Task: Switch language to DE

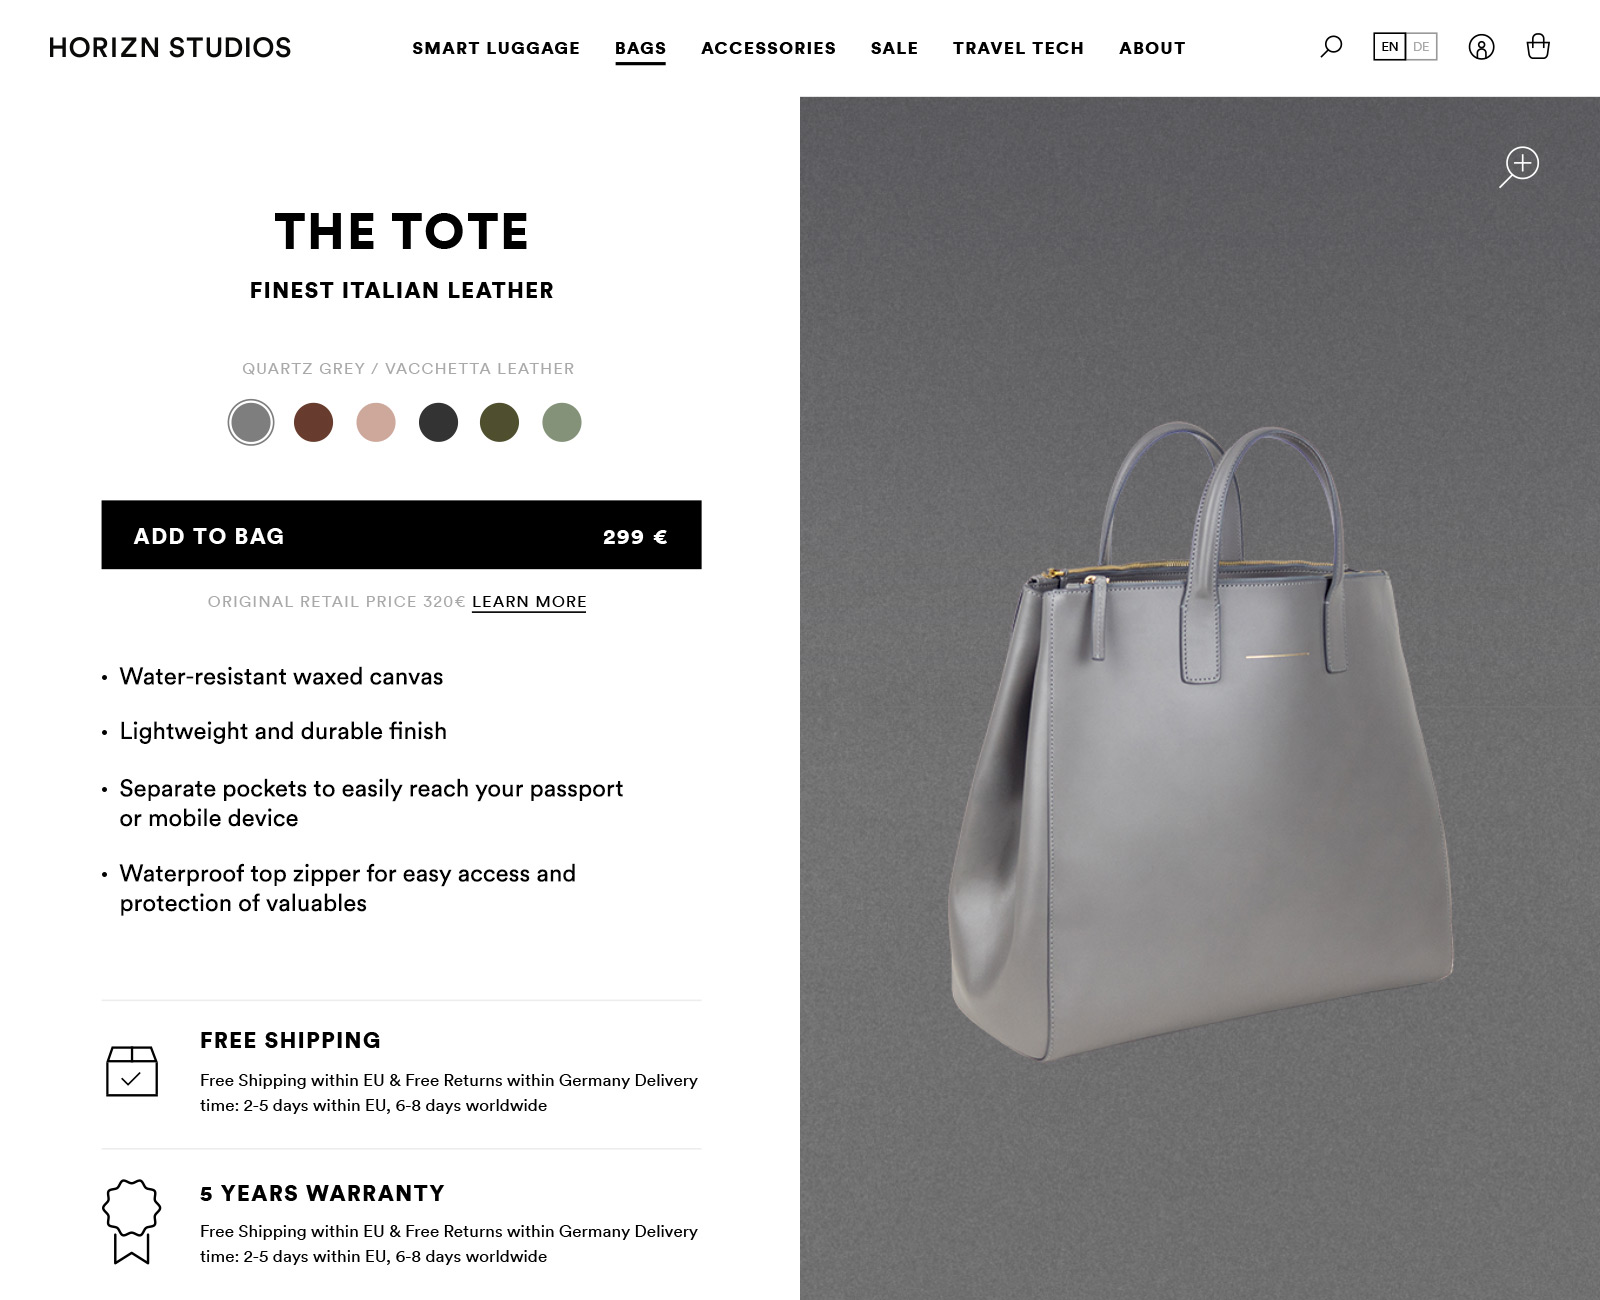Action: click(1421, 47)
